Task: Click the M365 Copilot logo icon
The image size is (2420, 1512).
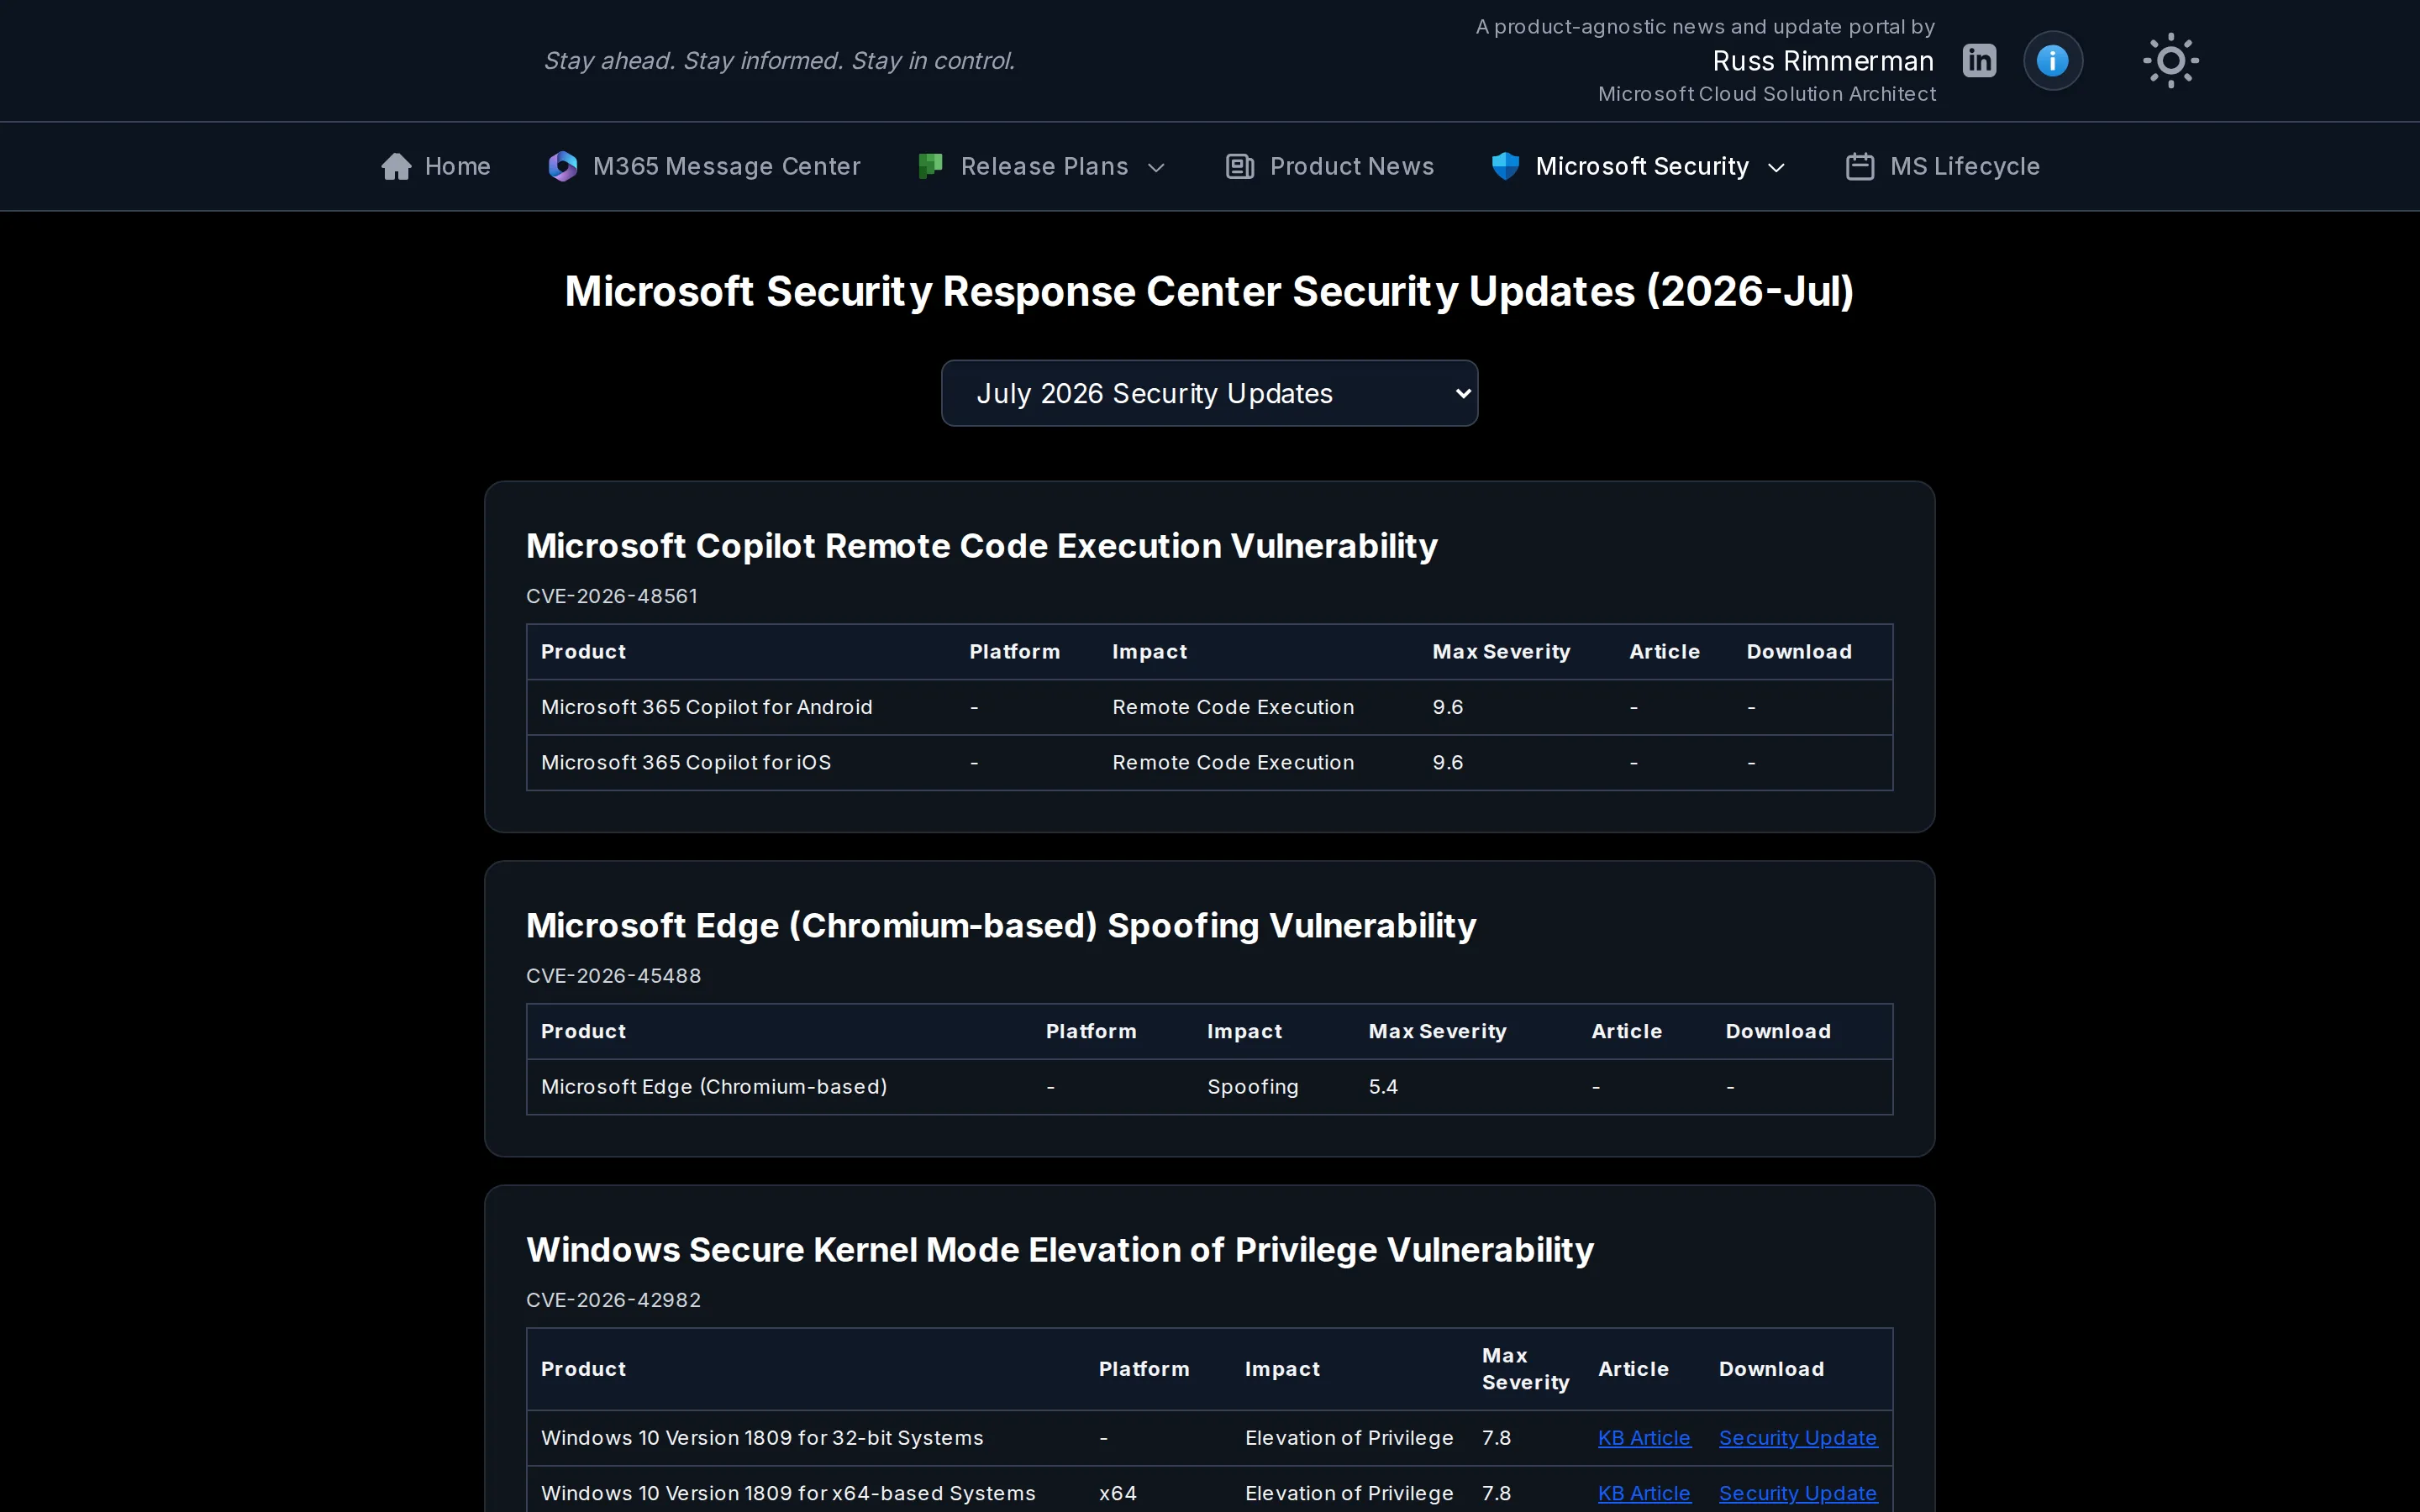Action: point(563,166)
